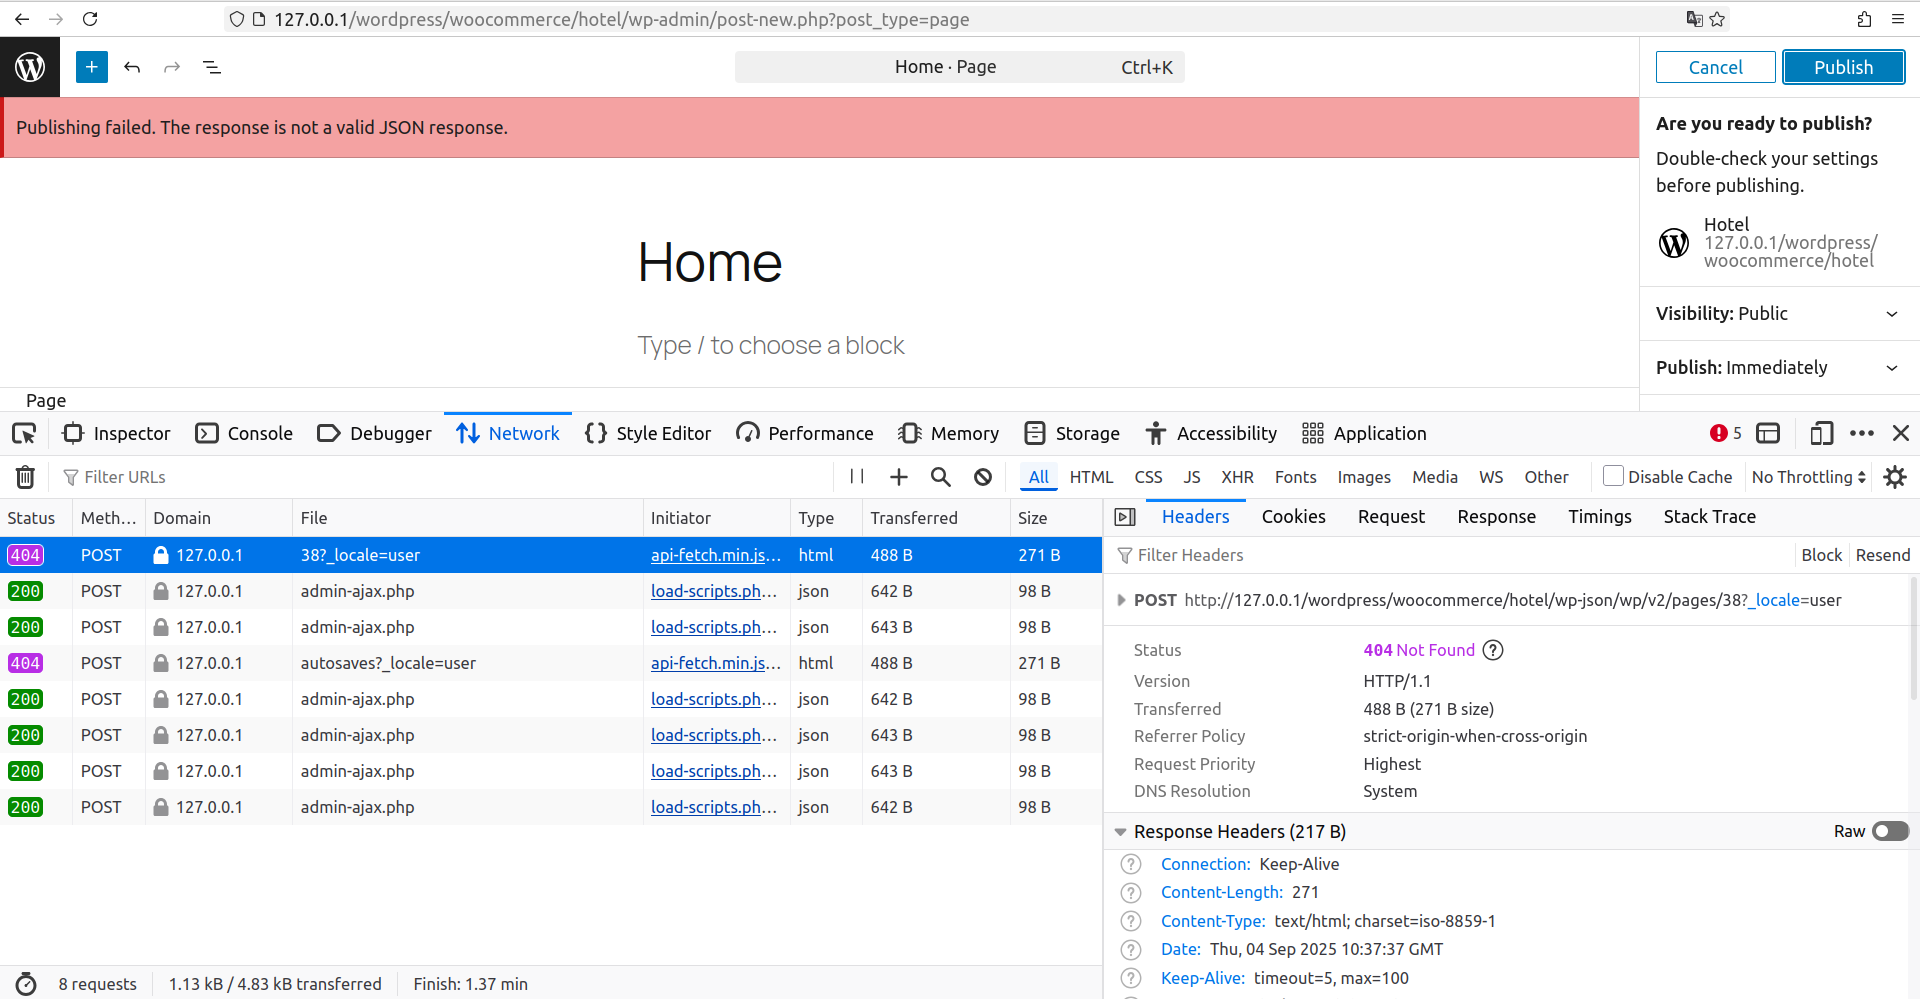Screen dimensions: 1920x999
Task: Open help for 404 Not Found status
Action: click(1493, 650)
